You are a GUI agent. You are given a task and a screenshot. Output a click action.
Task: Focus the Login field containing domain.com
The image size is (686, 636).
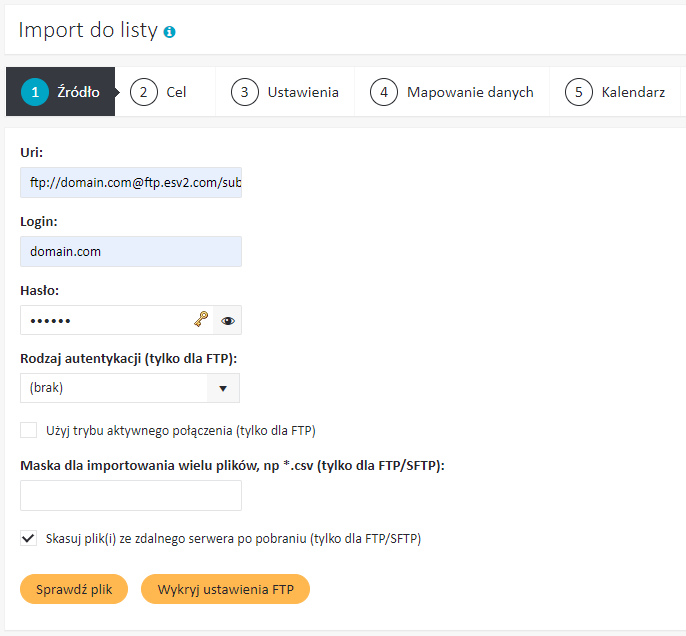131,252
